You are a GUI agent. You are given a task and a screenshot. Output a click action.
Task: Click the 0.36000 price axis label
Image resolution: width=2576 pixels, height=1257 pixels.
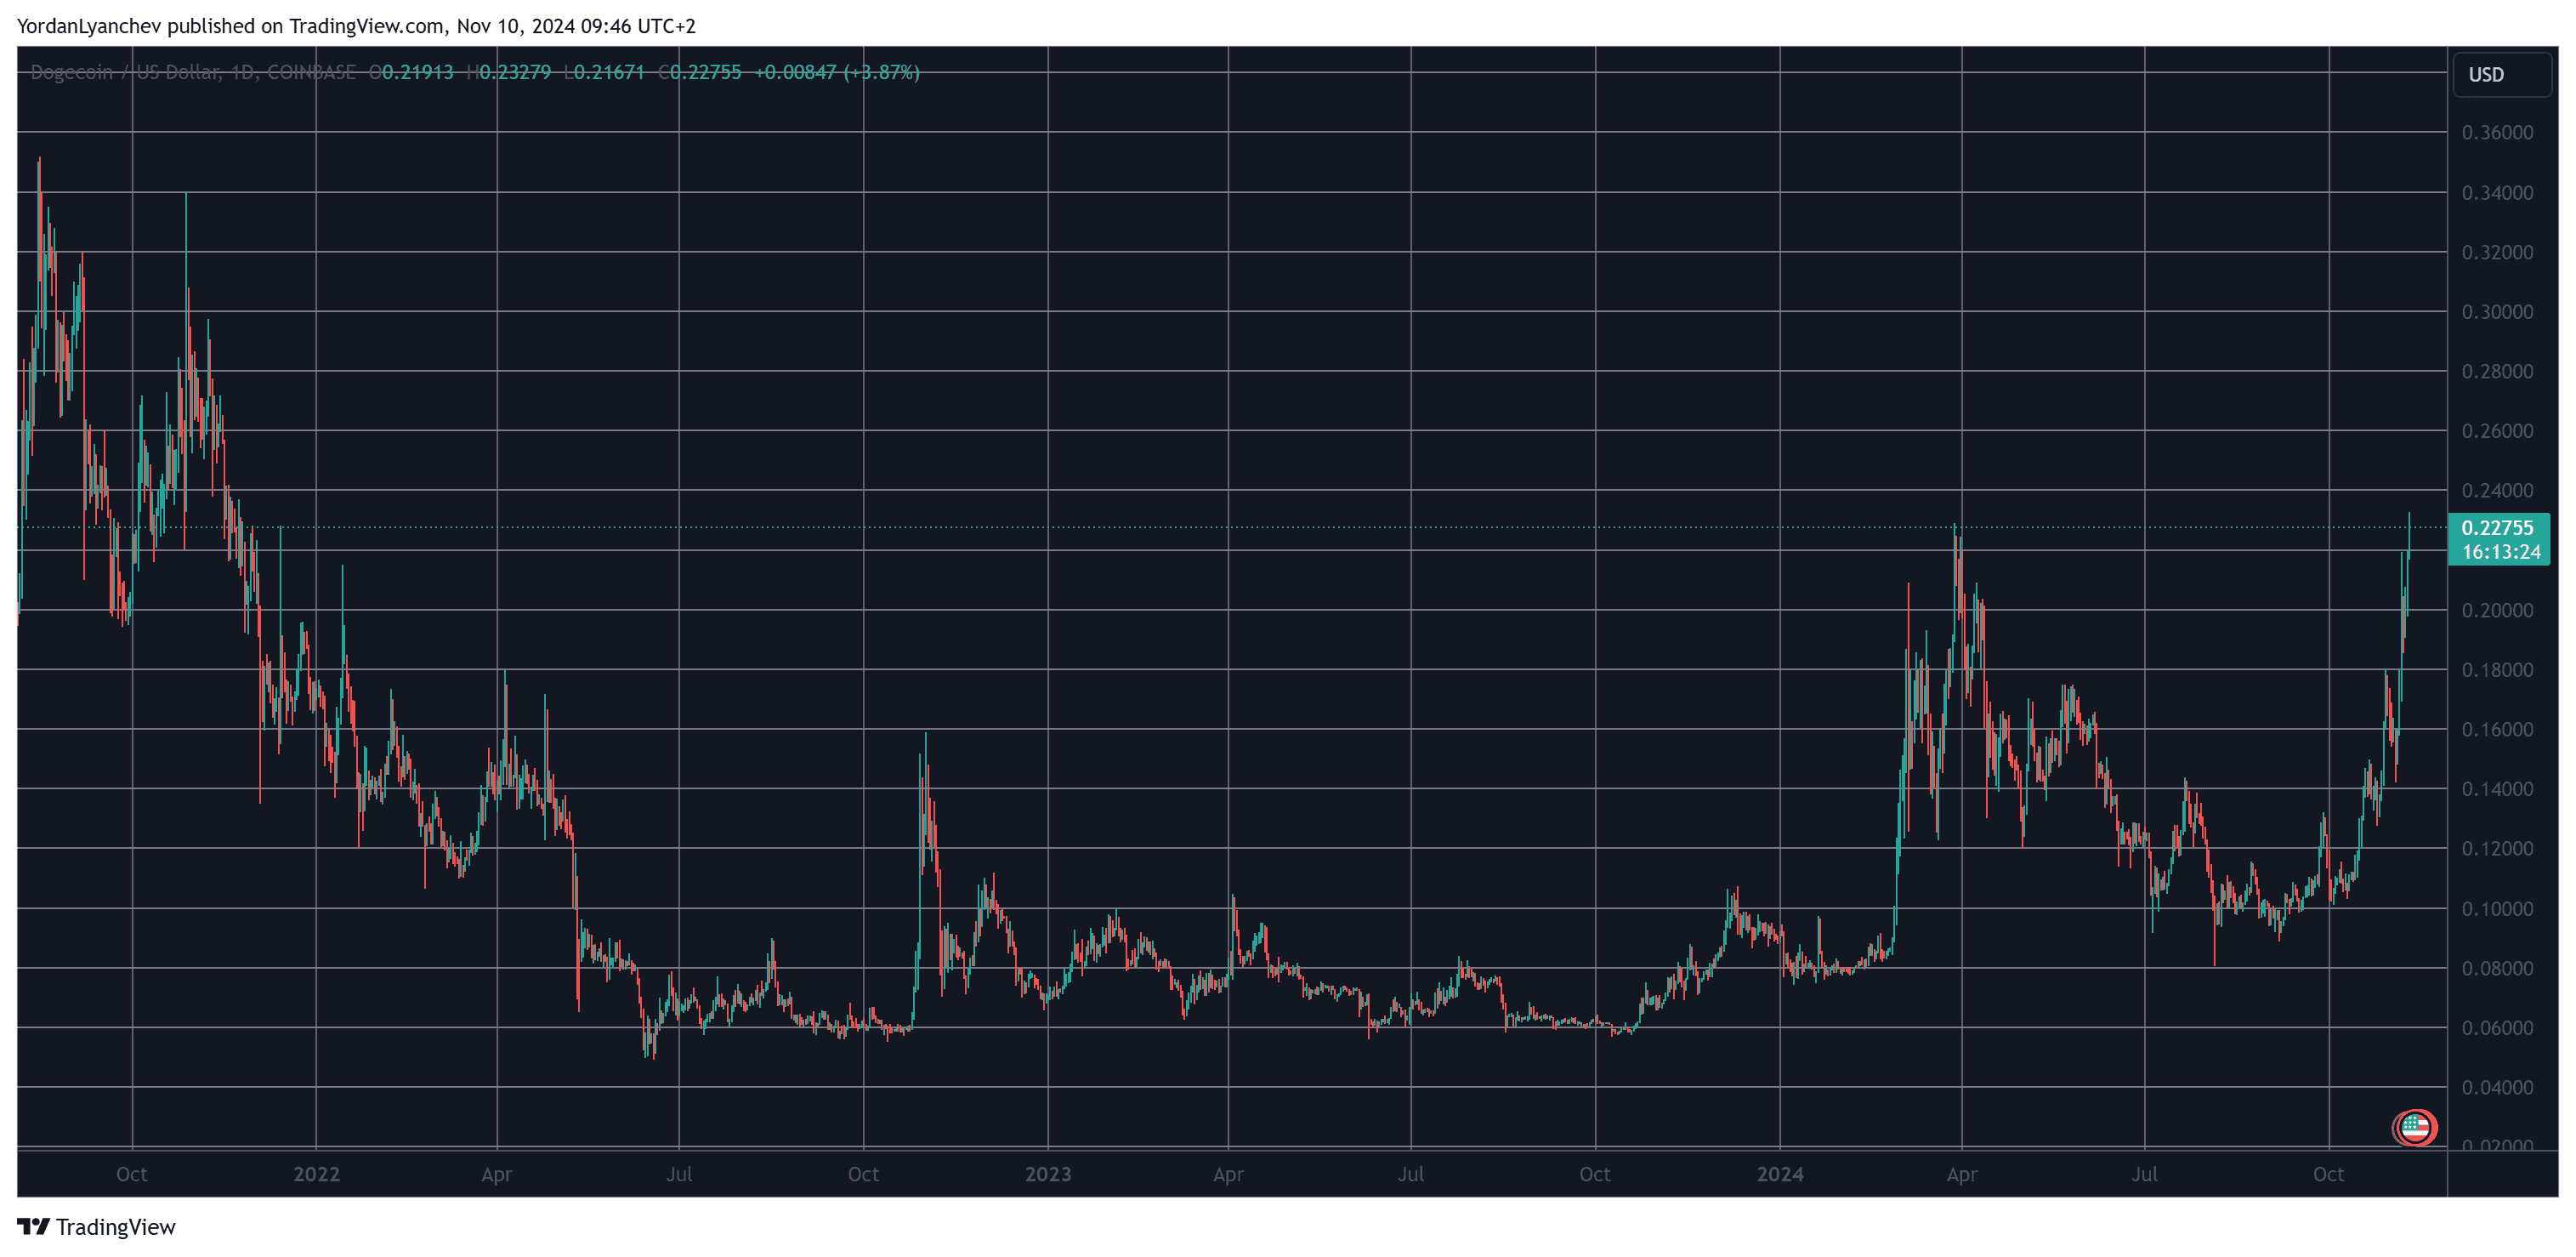pos(2497,133)
